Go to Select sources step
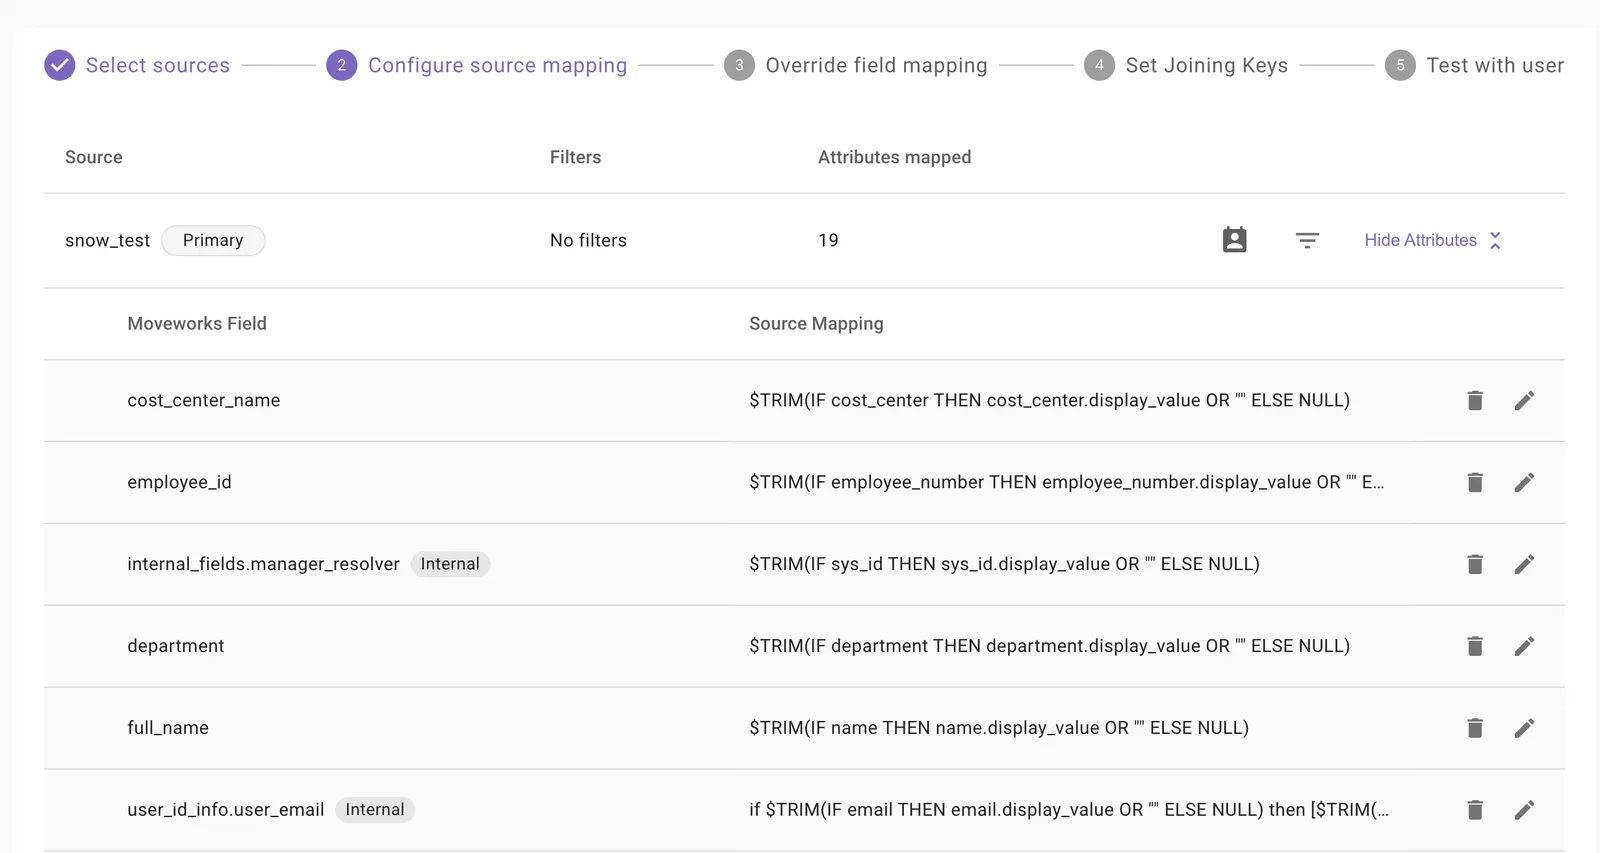1600x853 pixels. (x=137, y=65)
